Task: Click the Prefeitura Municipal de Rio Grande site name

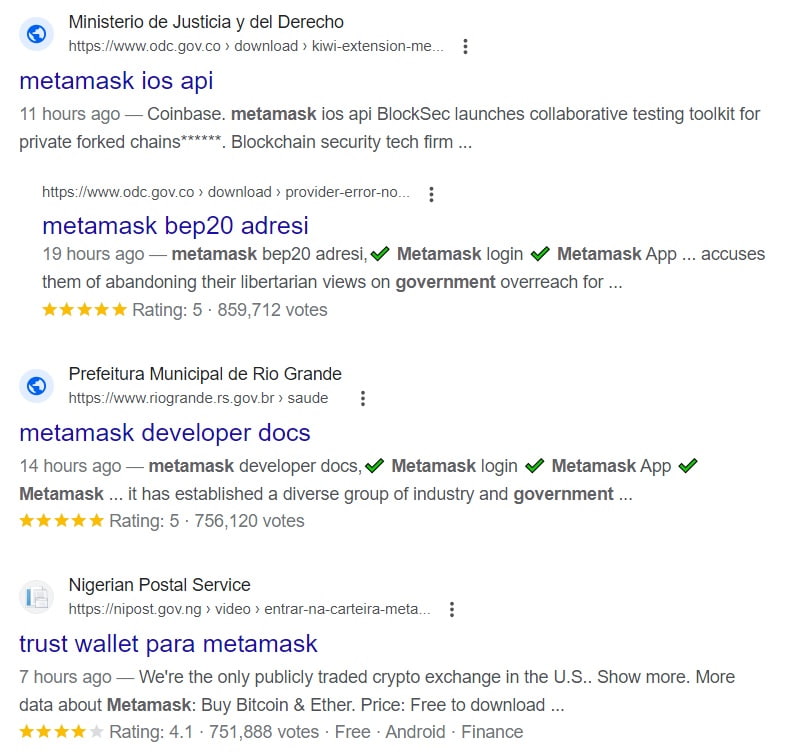Action: 205,374
